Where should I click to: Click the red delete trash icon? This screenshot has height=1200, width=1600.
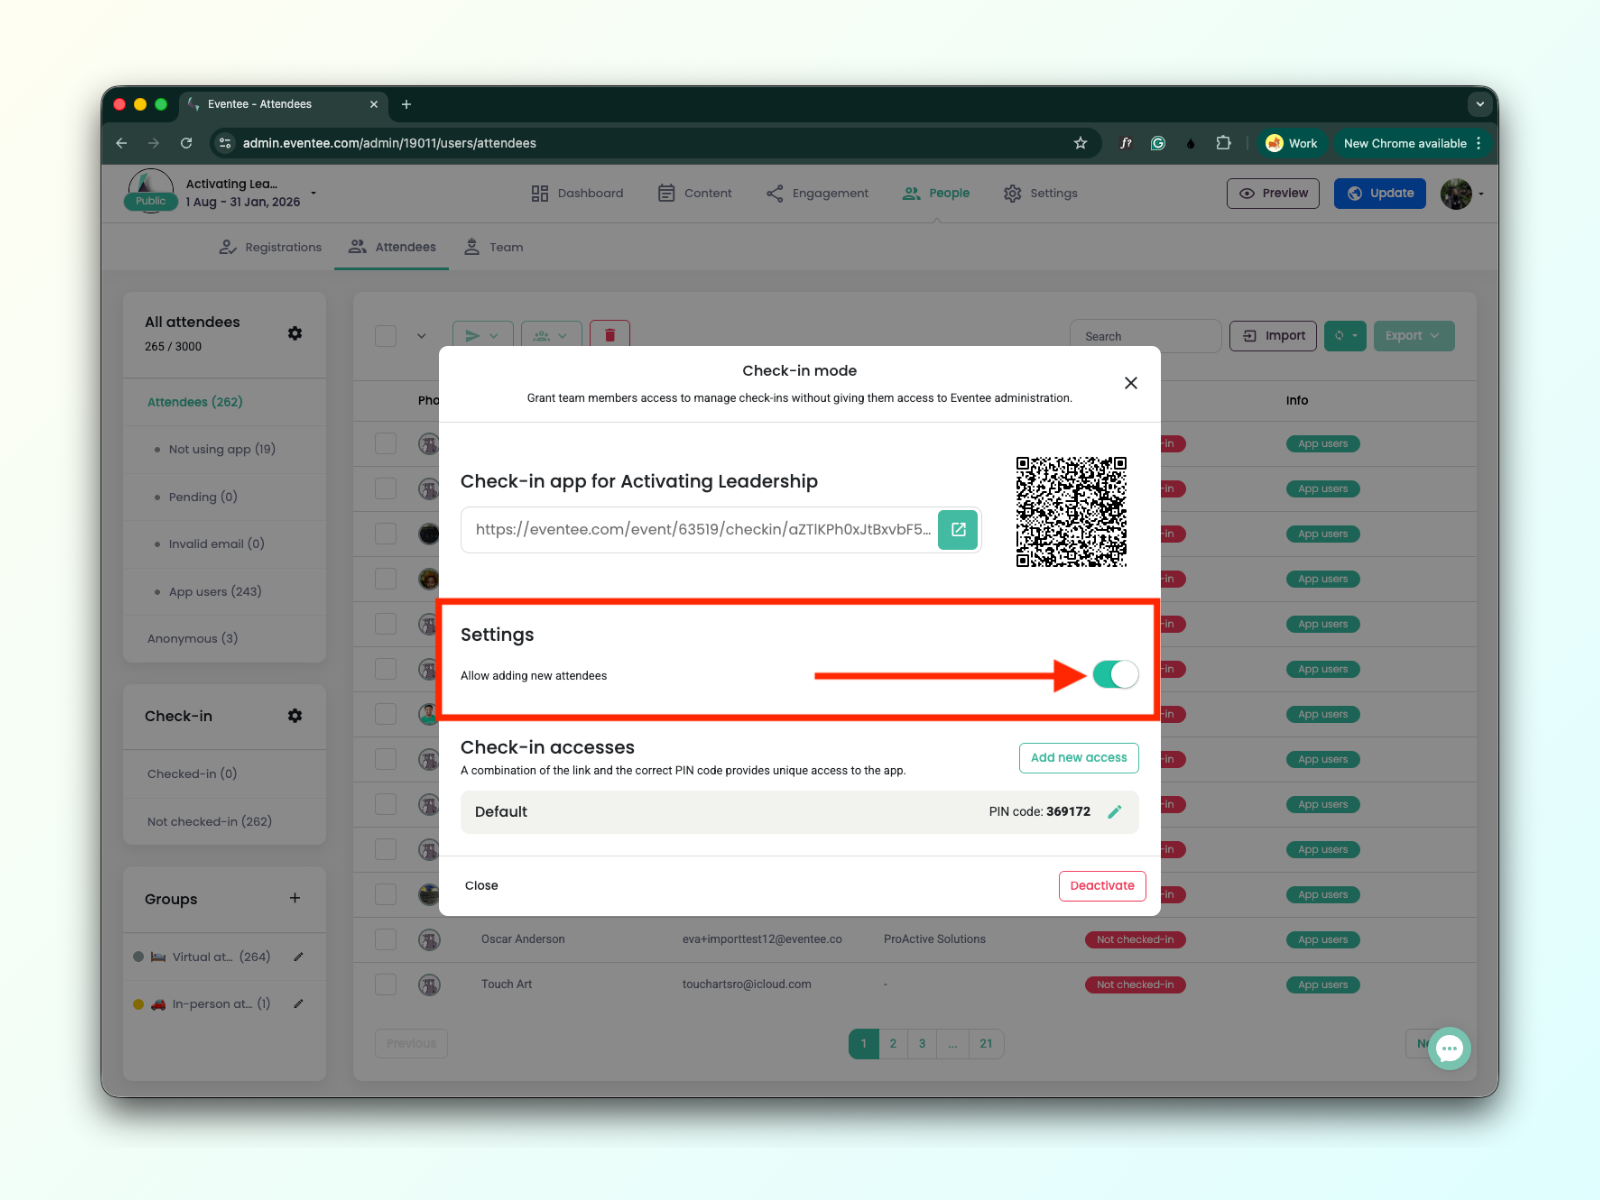610,335
